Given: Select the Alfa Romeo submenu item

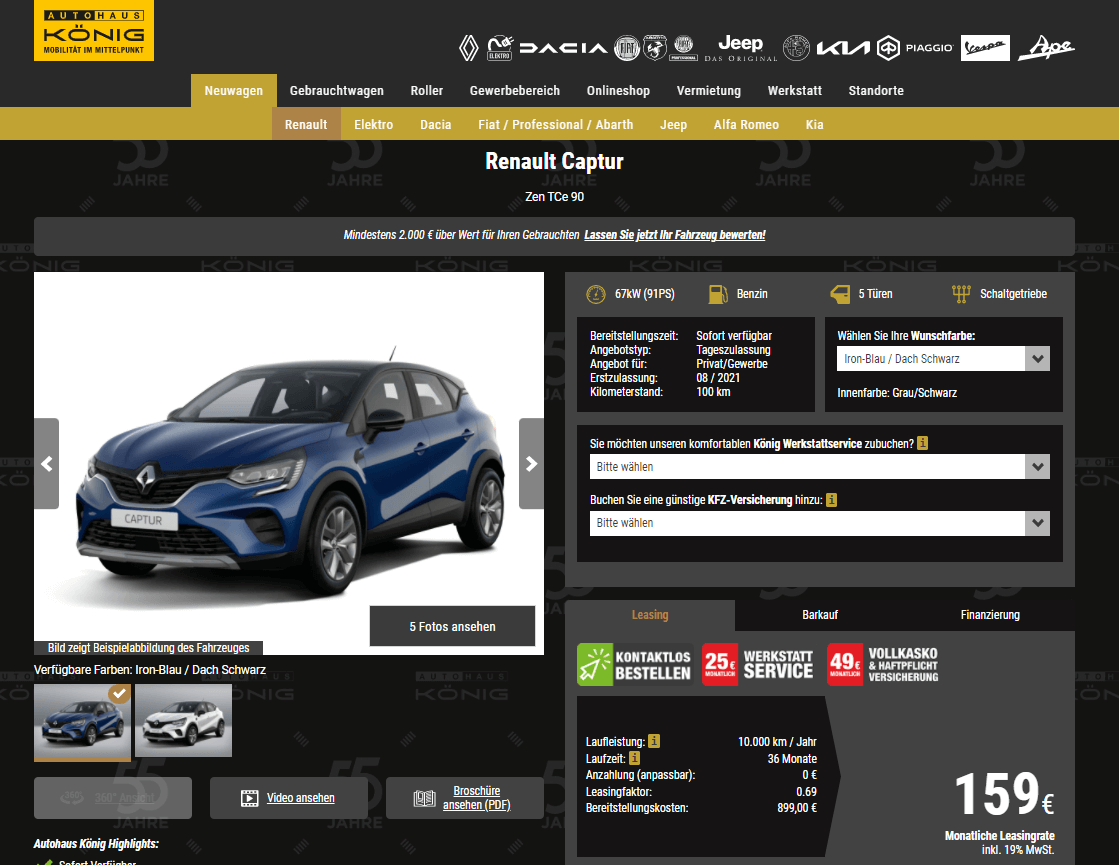Looking at the screenshot, I should click(x=746, y=124).
